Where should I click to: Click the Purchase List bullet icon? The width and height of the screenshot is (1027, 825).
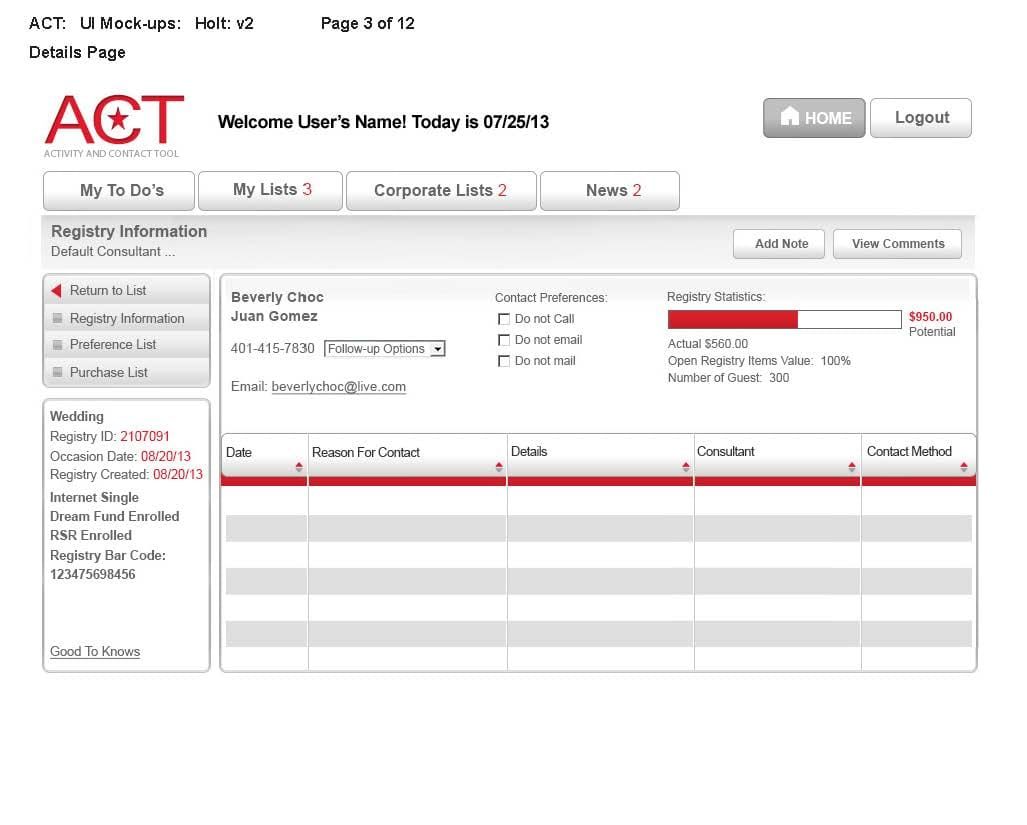point(57,373)
